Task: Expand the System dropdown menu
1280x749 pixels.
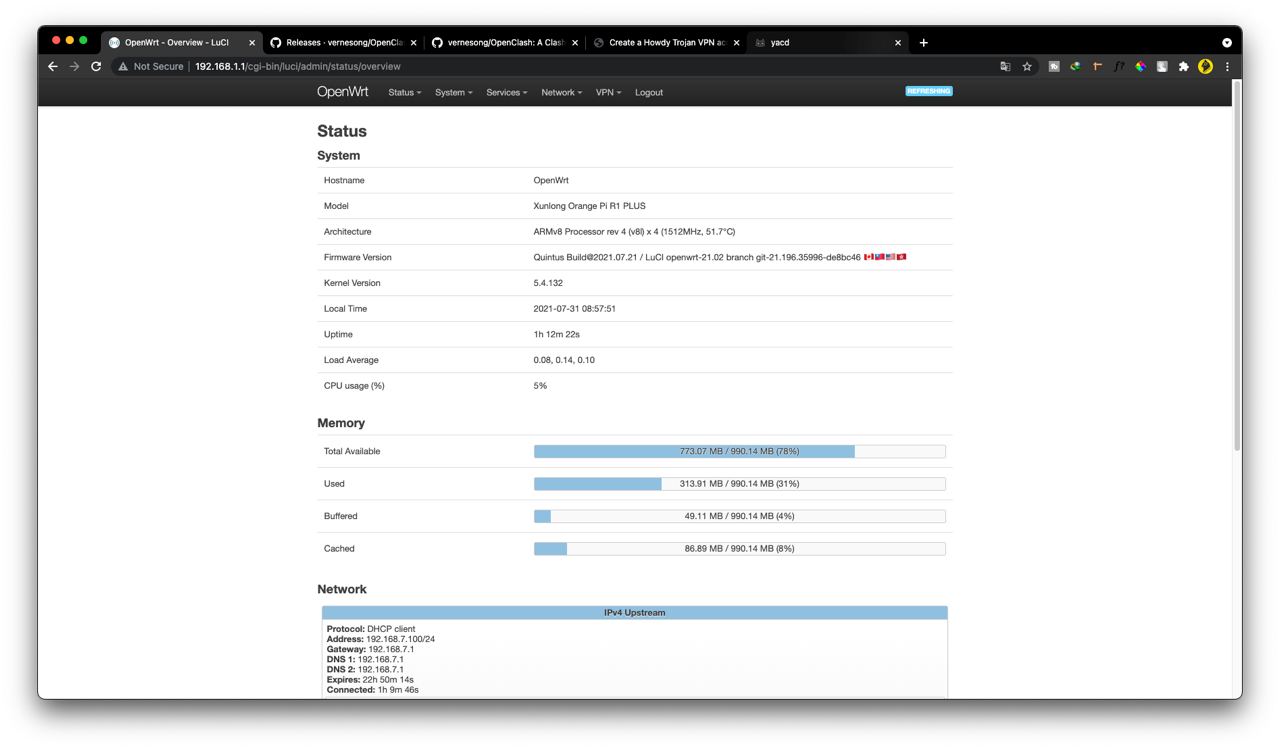Action: click(453, 92)
